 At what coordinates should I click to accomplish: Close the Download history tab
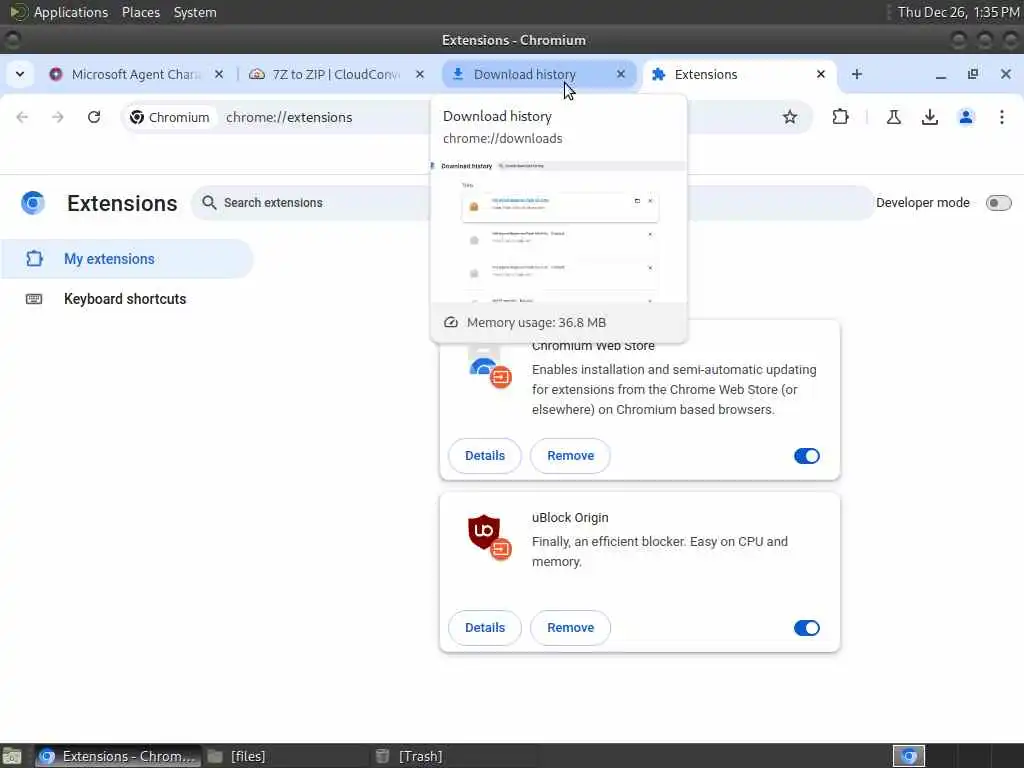[621, 74]
